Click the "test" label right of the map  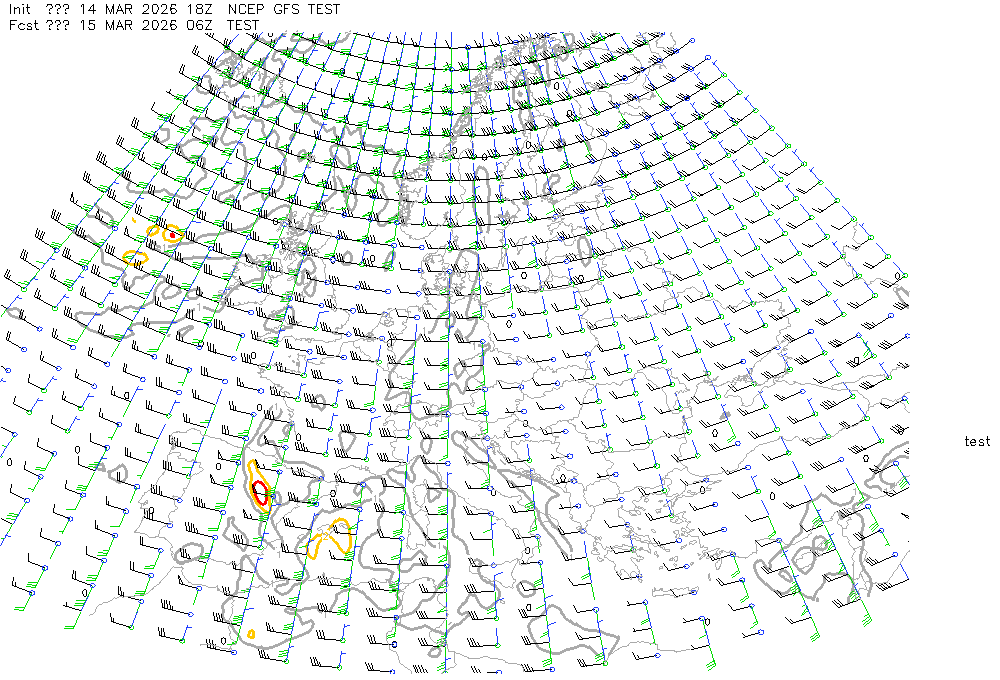tap(977, 441)
